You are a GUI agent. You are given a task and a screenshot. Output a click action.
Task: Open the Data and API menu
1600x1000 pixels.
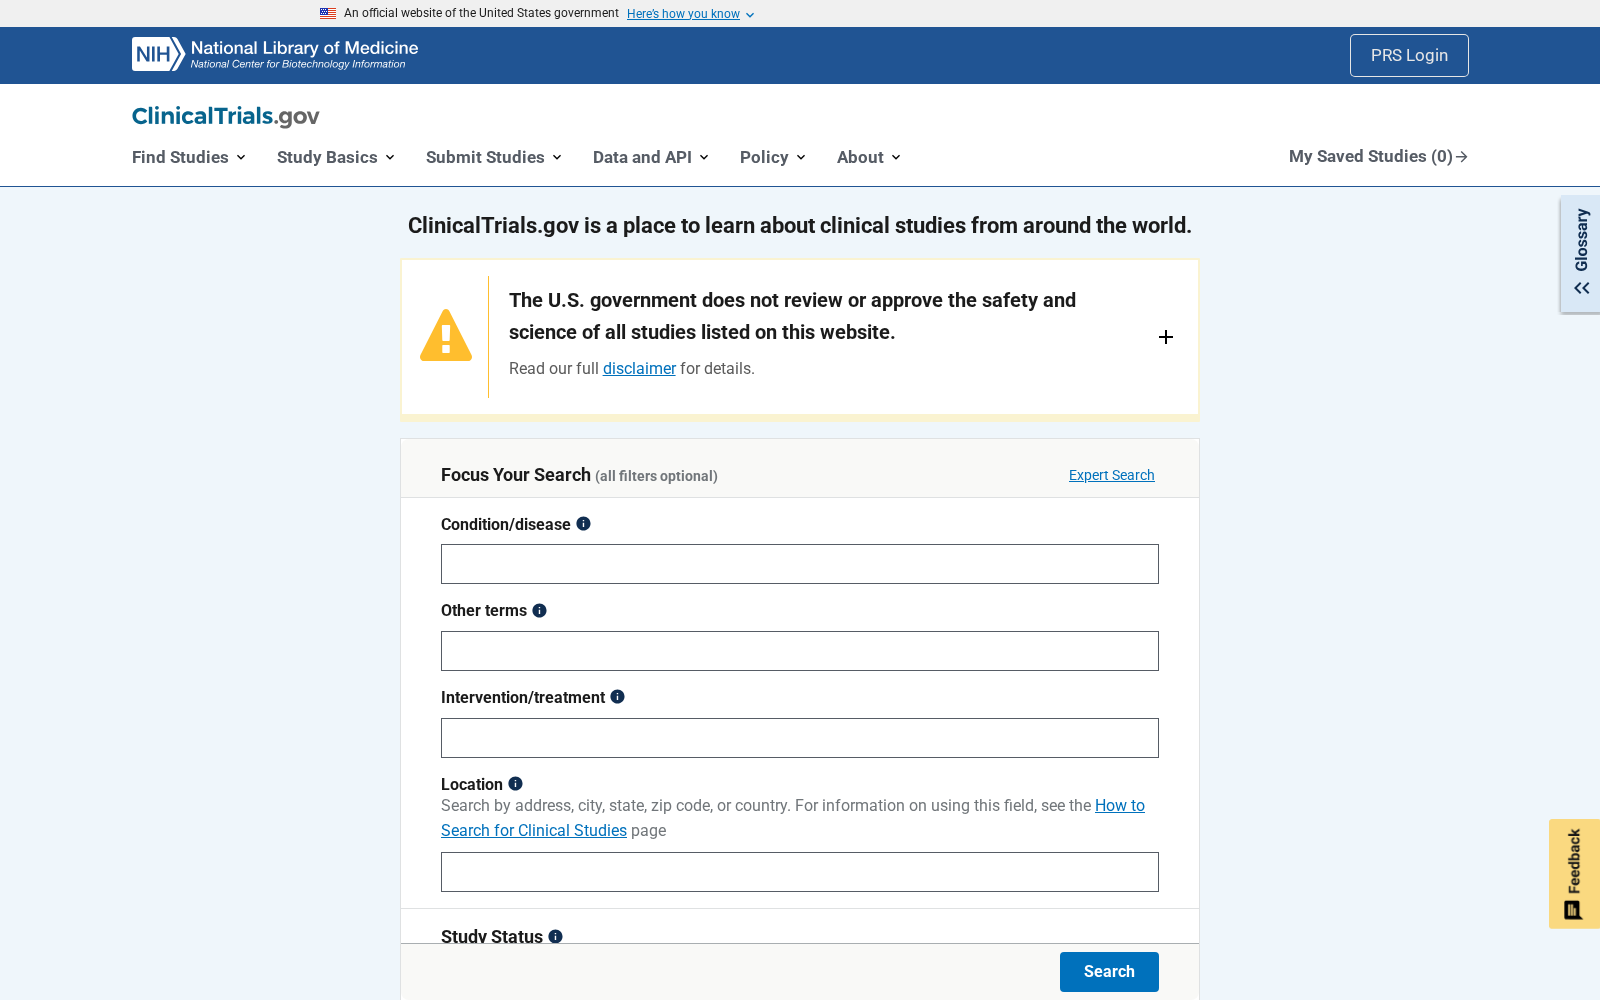[651, 157]
